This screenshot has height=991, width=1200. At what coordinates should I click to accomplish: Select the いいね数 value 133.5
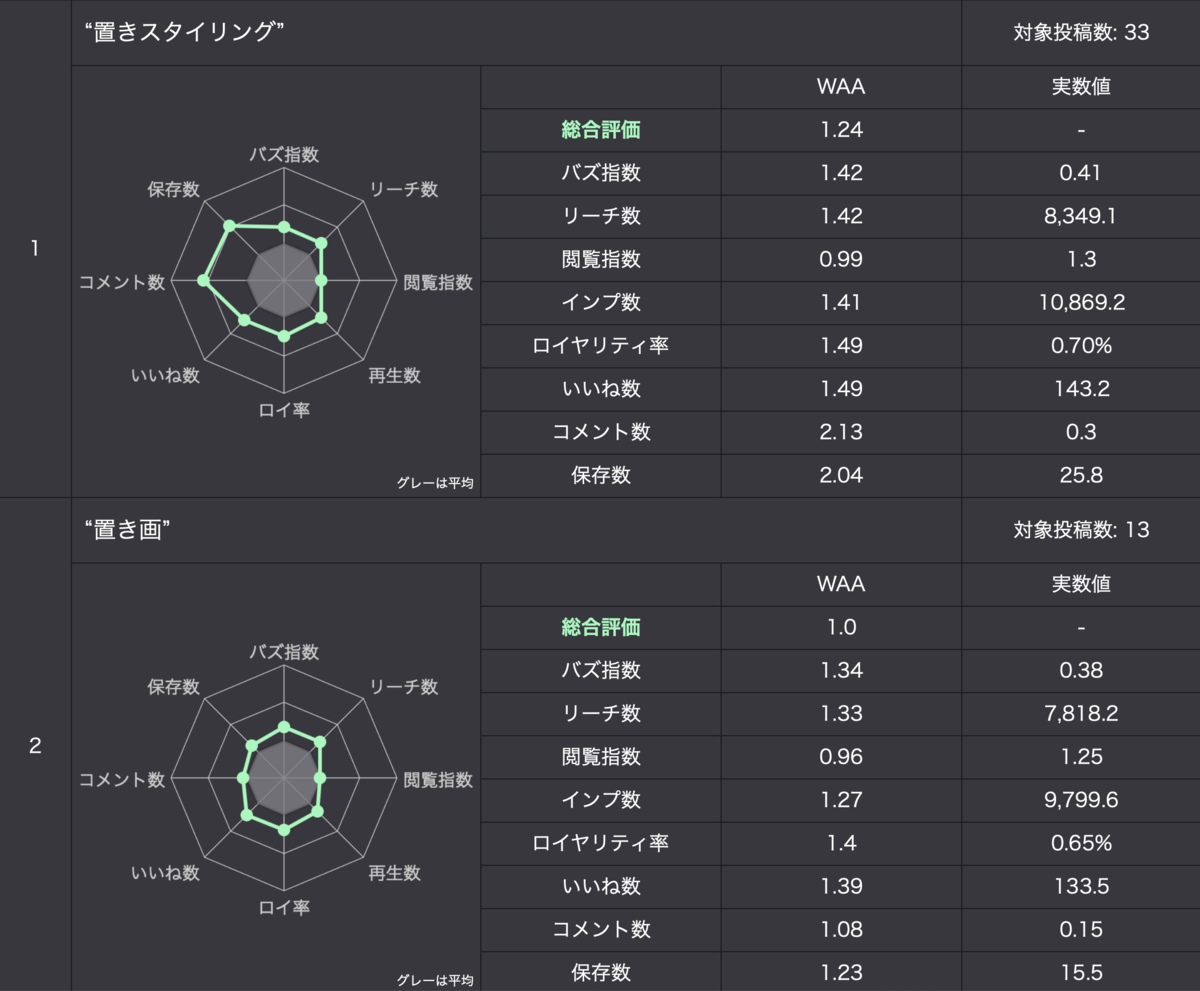tap(1081, 886)
